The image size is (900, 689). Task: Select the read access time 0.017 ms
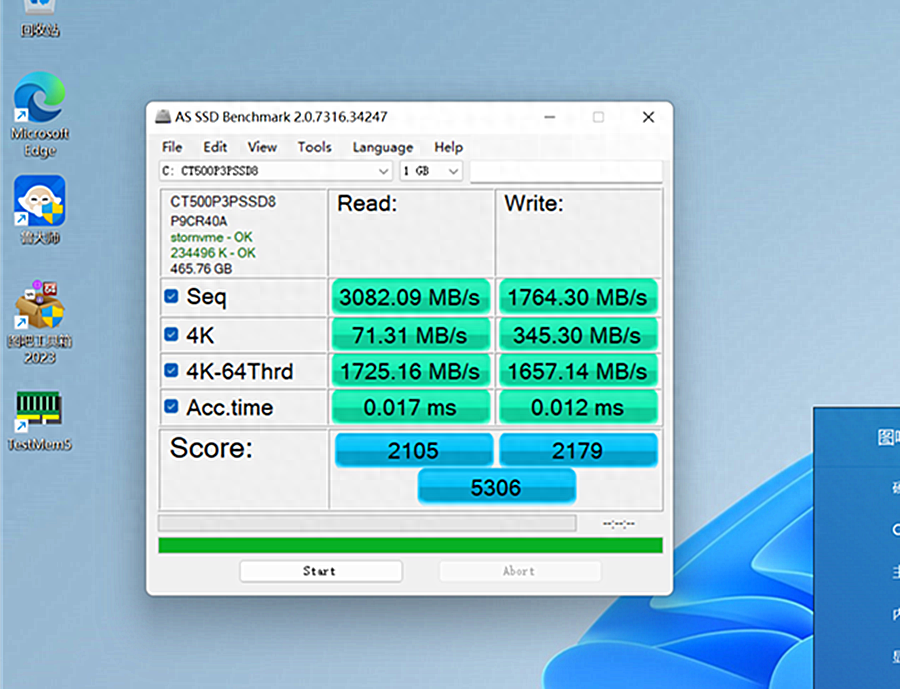tap(410, 407)
